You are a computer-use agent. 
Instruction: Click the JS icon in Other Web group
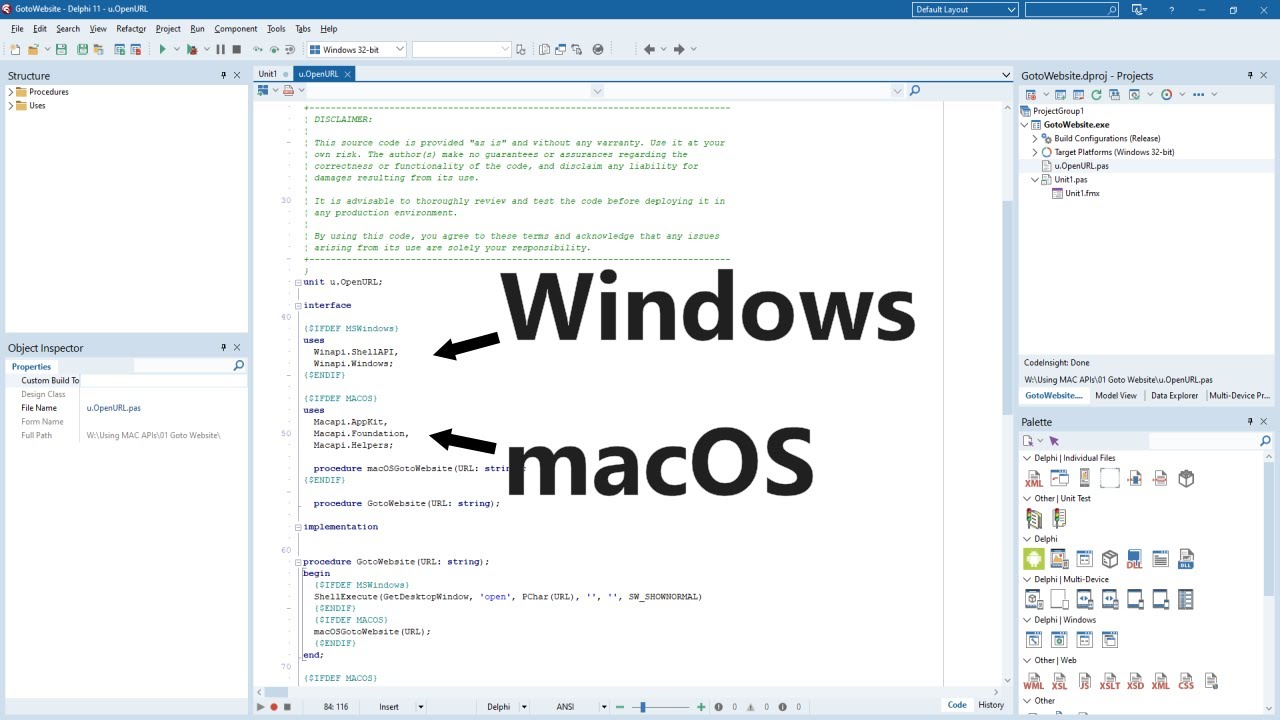point(1084,681)
